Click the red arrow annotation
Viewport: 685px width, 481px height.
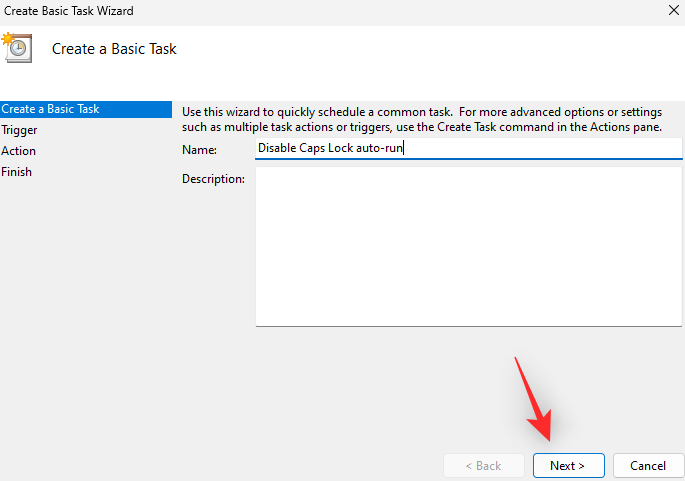click(x=534, y=399)
